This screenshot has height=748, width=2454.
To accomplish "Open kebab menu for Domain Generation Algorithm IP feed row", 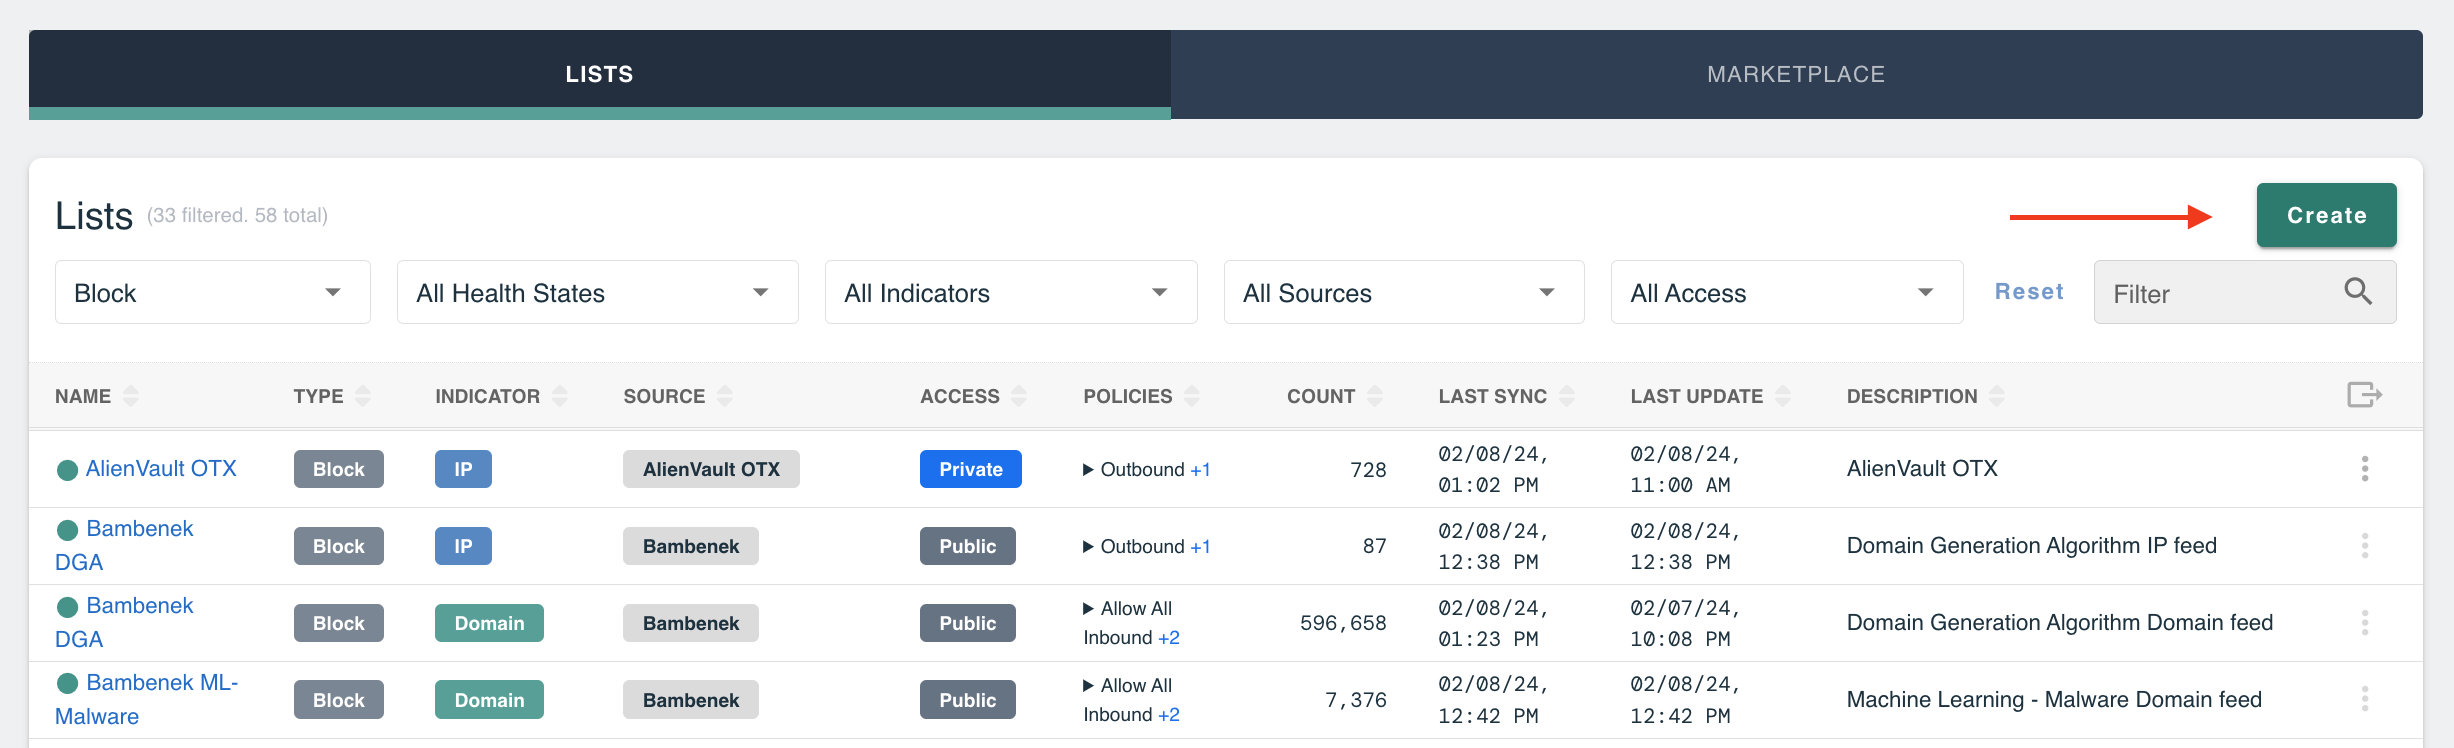I will [x=2364, y=546].
